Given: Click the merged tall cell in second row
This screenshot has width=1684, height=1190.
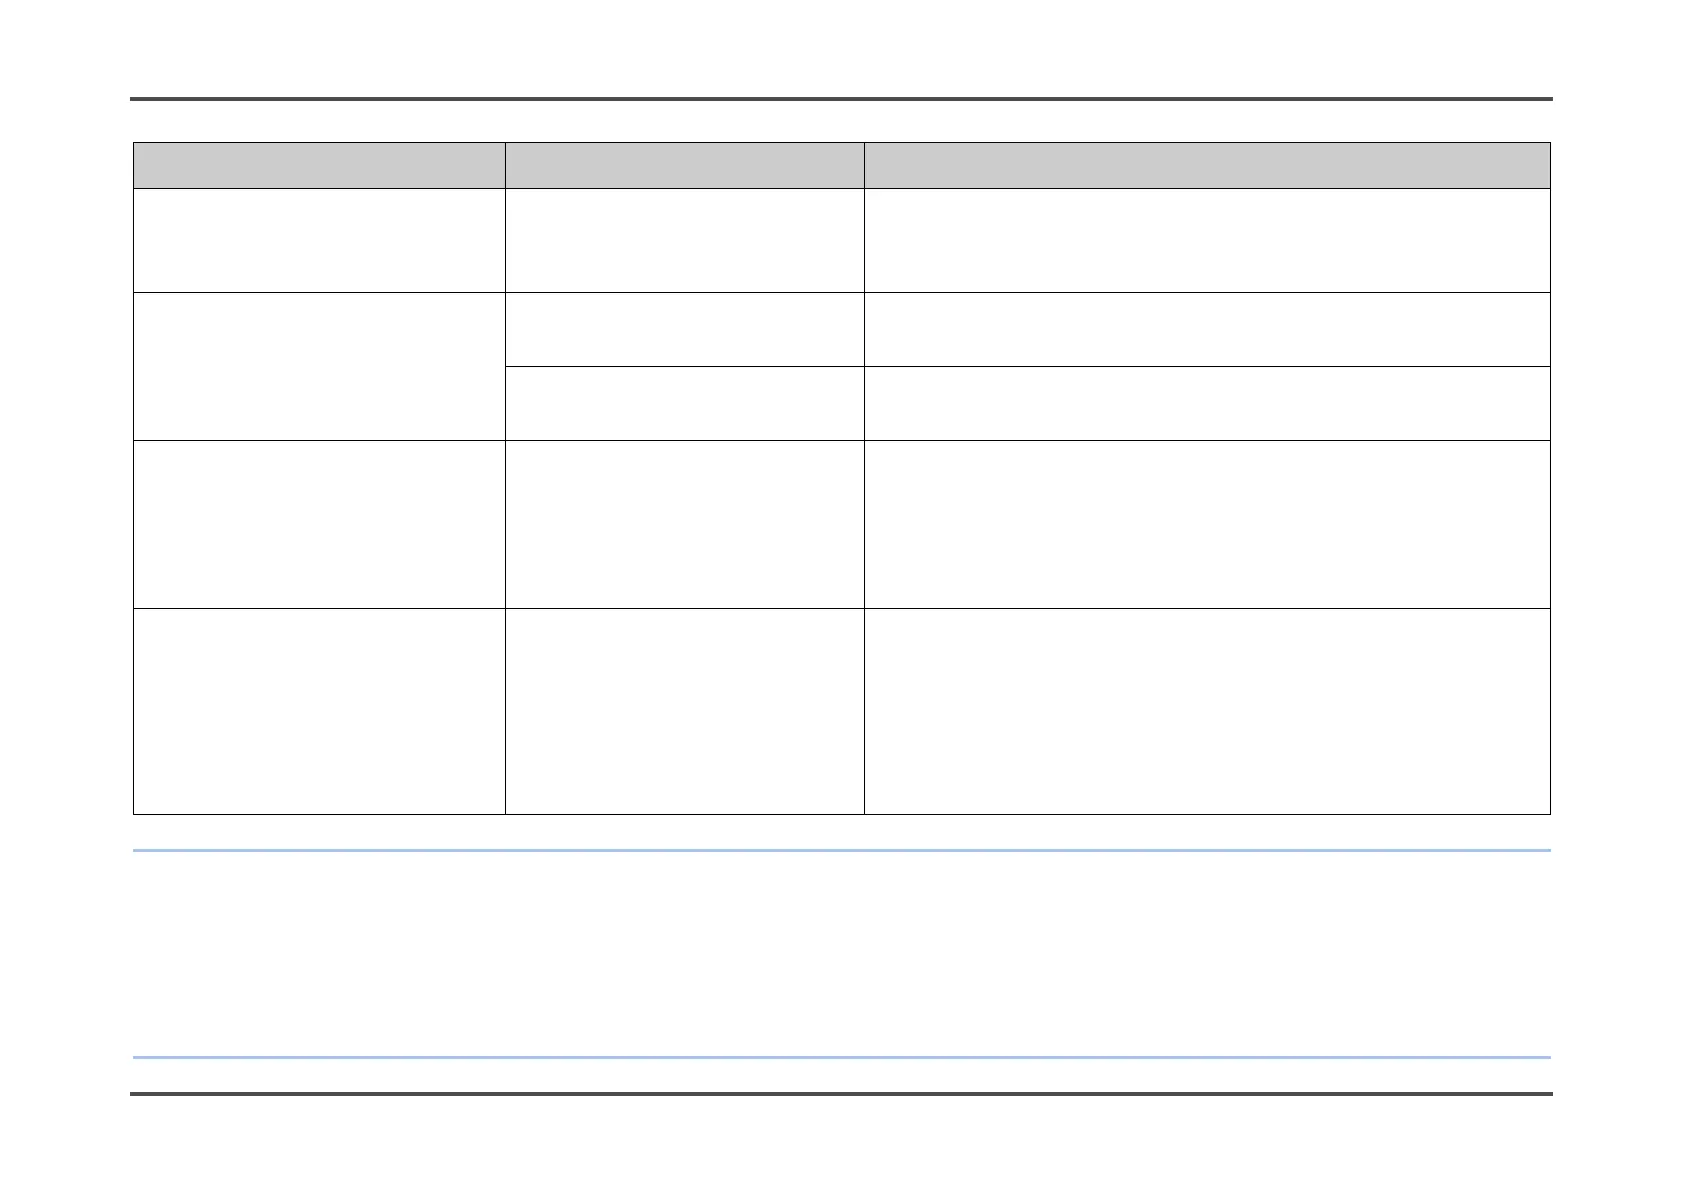Looking at the screenshot, I should point(319,366).
